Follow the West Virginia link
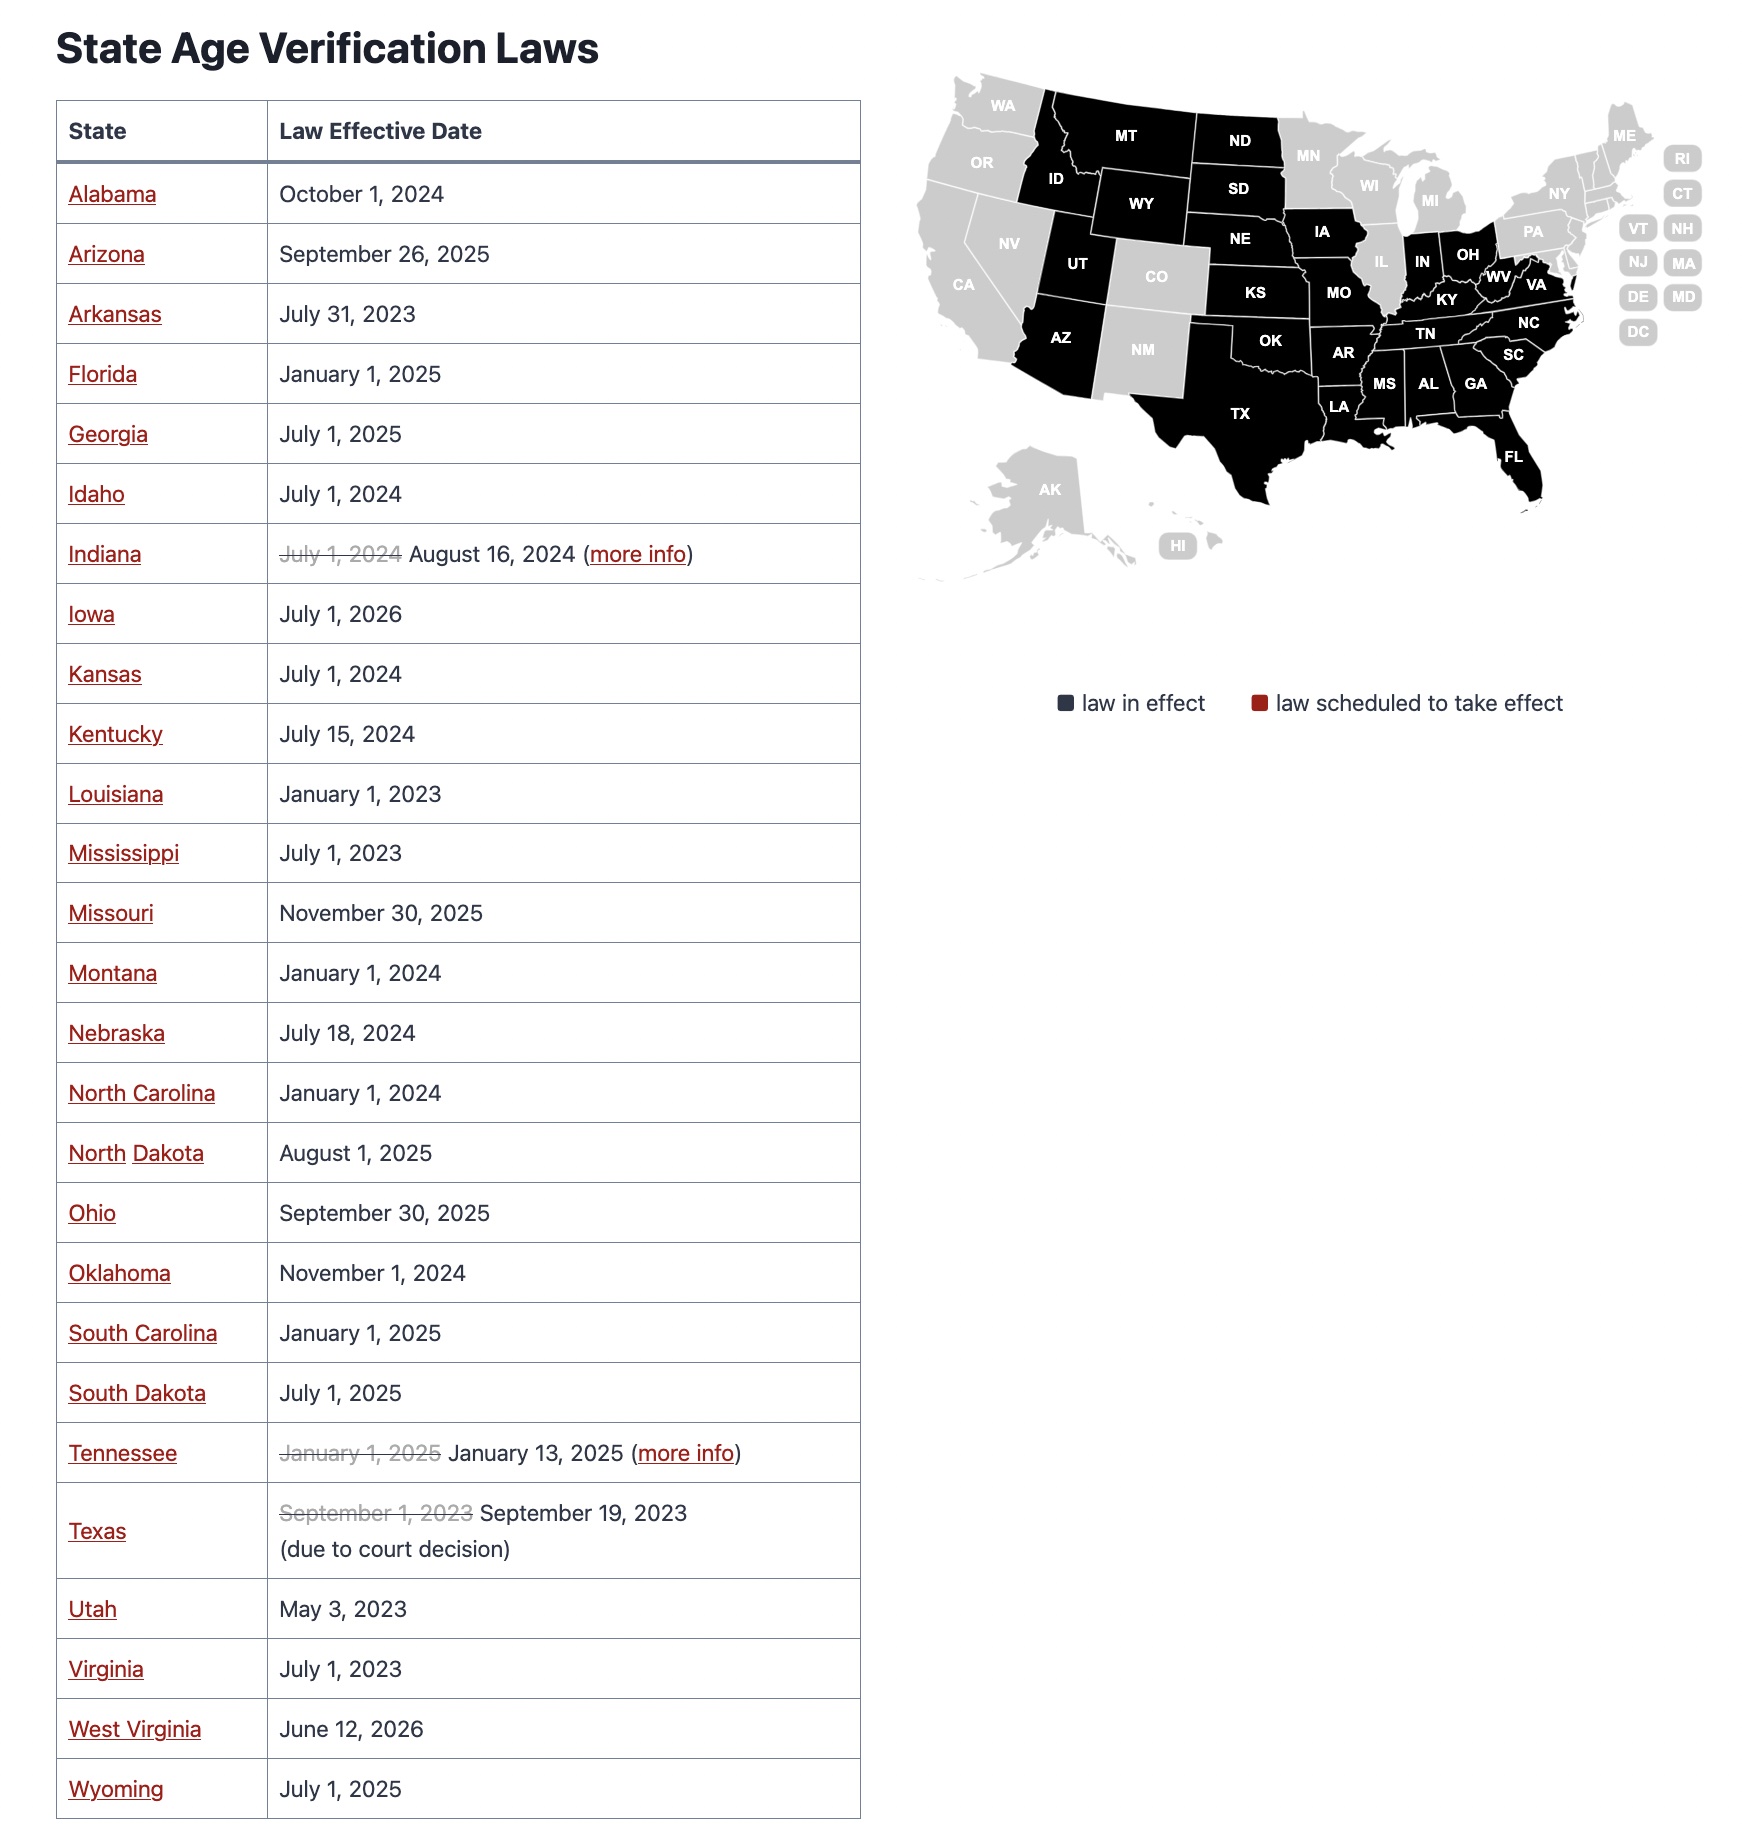The width and height of the screenshot is (1742, 1831). pyautogui.click(x=134, y=1729)
